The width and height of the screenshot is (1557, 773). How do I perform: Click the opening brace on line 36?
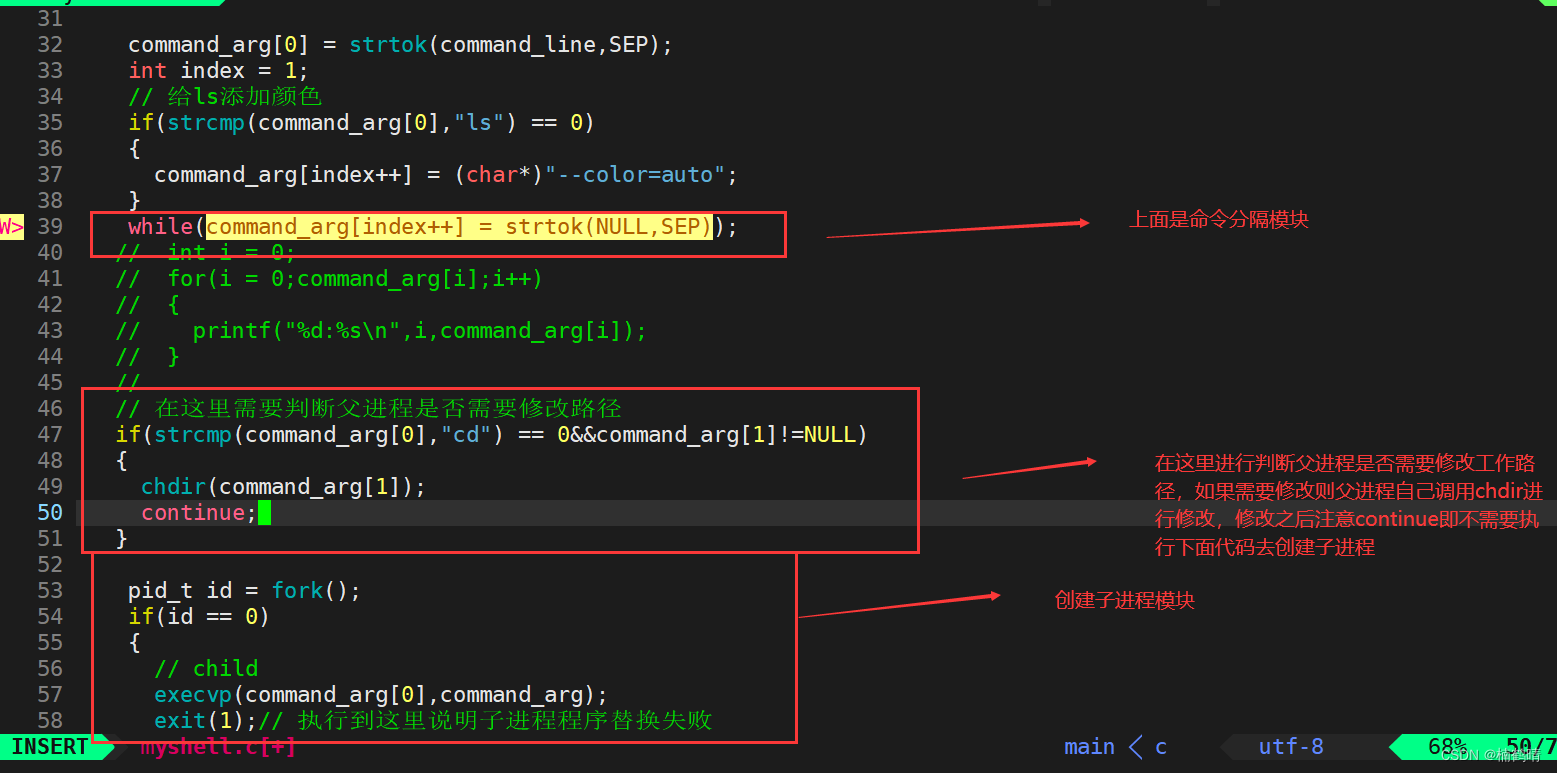coord(135,149)
